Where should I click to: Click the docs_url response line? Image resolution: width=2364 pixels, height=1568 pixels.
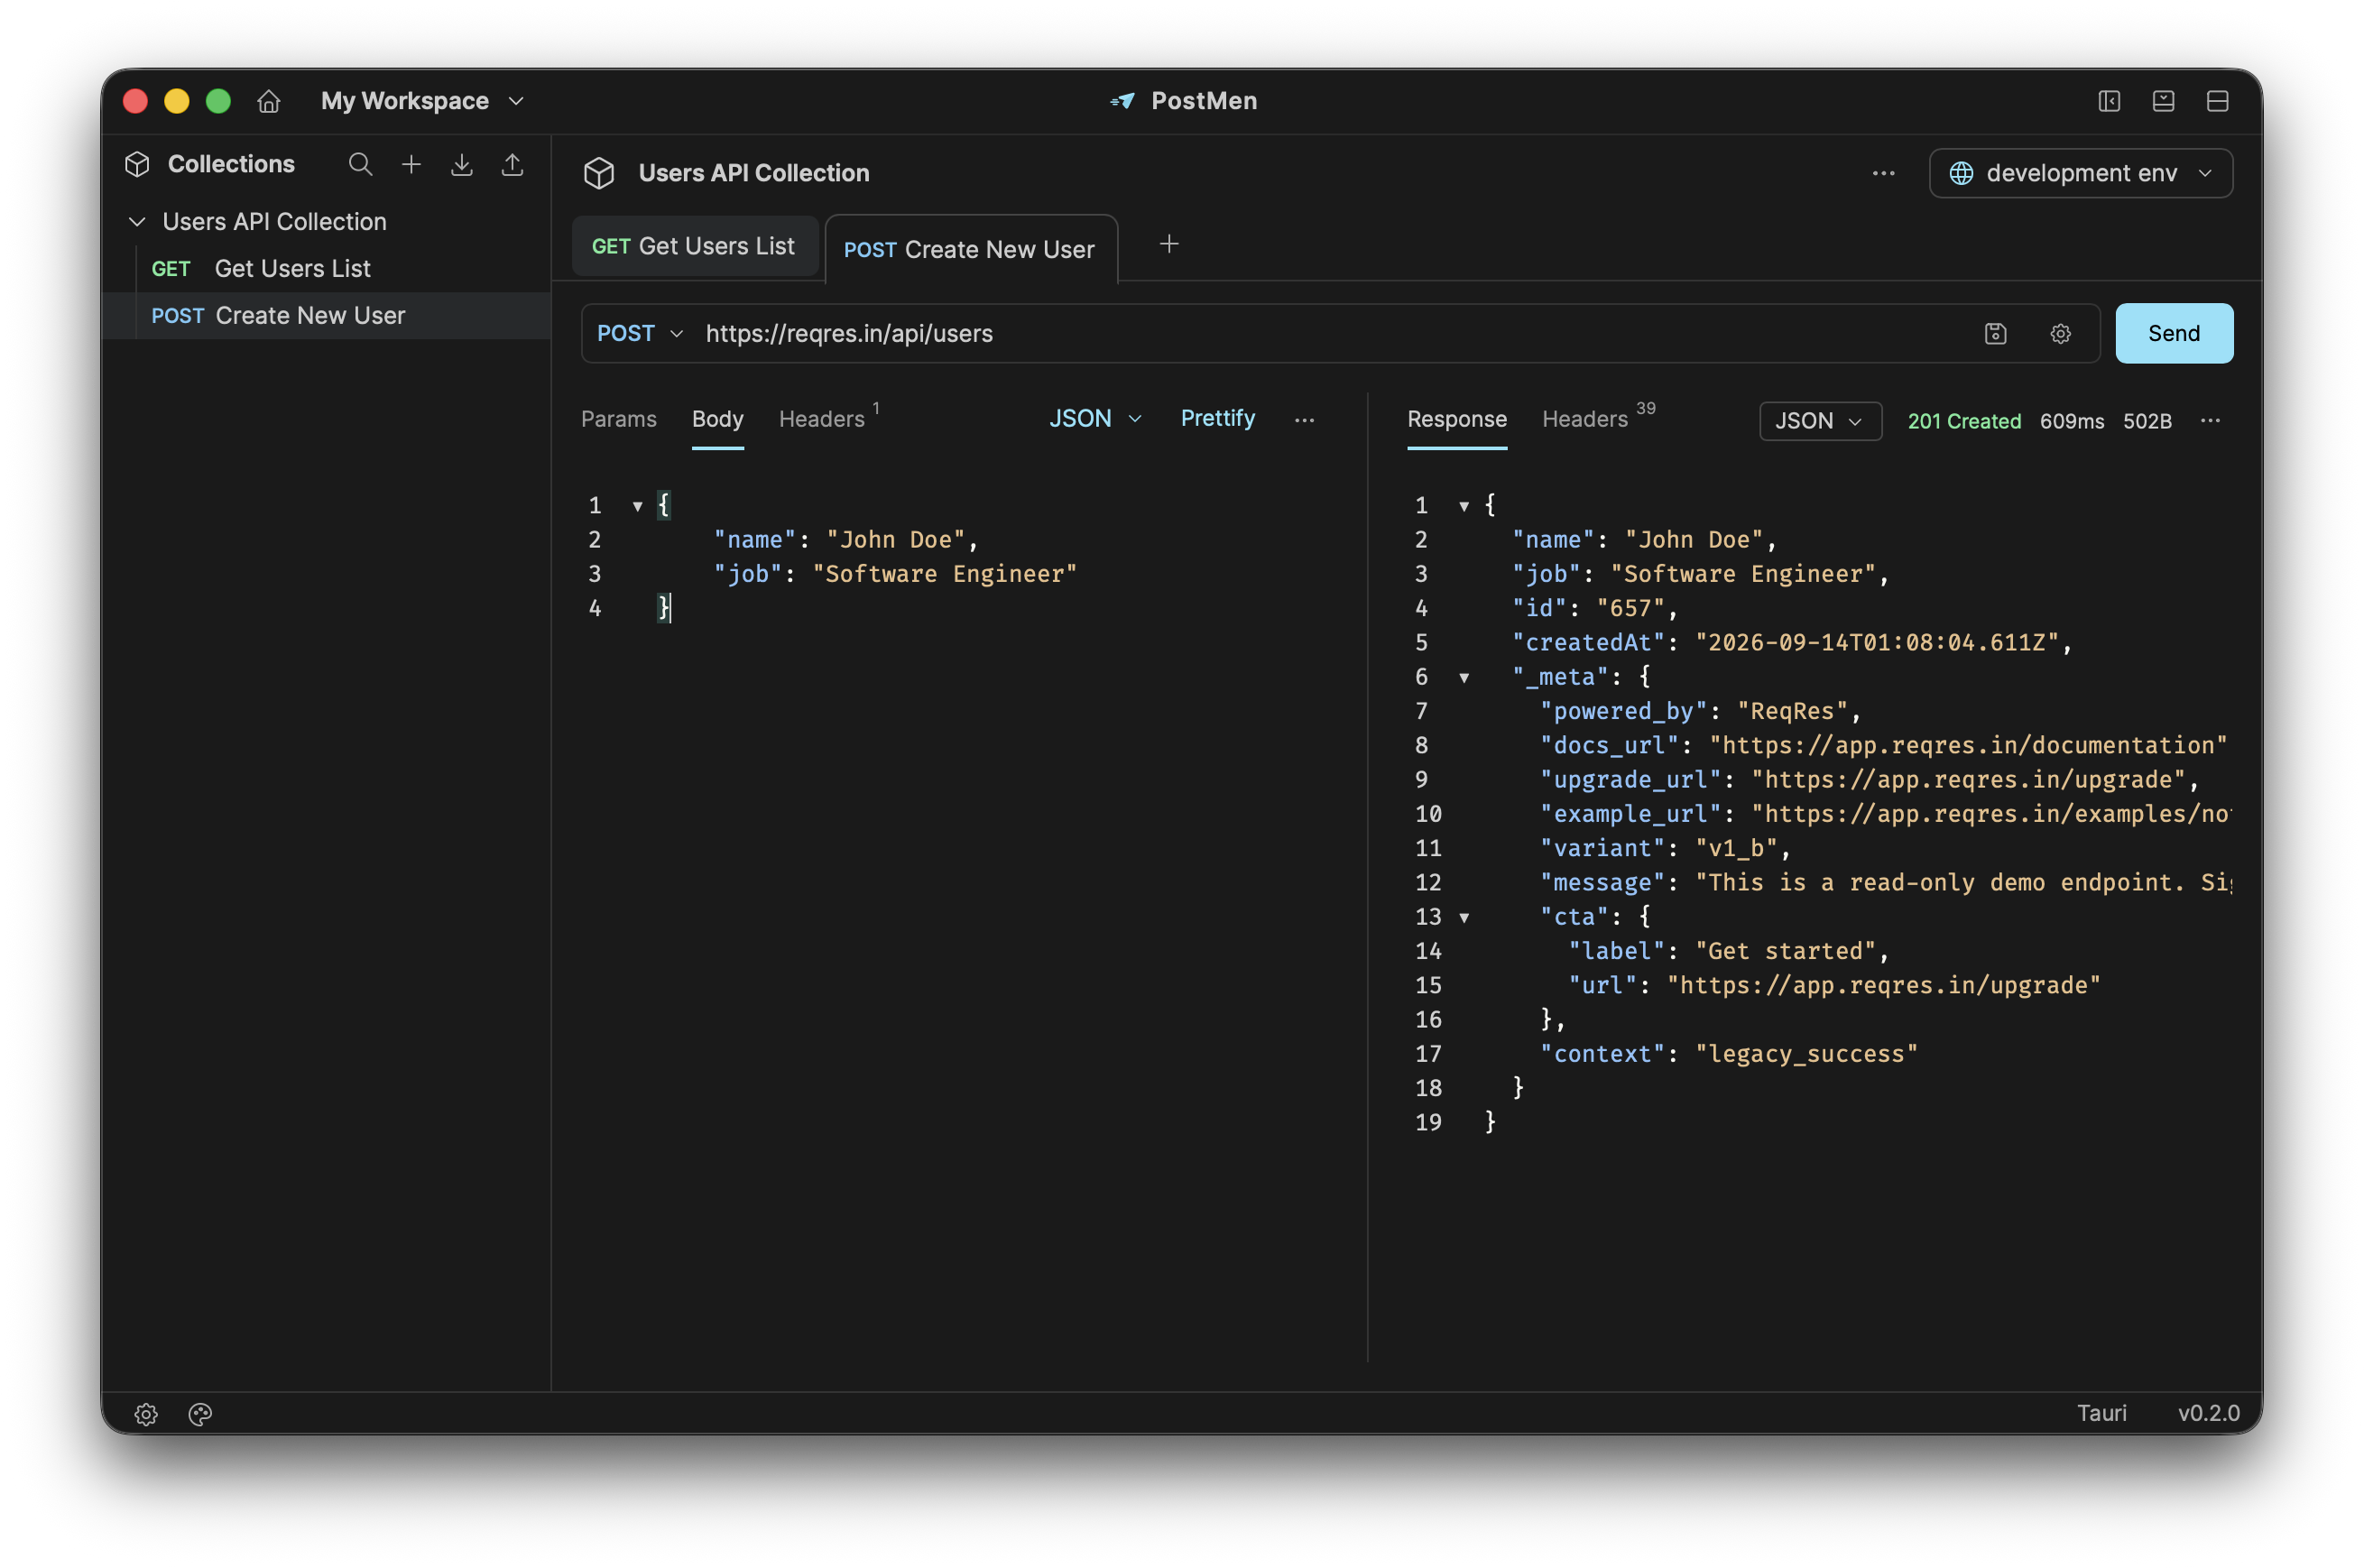coord(1883,745)
